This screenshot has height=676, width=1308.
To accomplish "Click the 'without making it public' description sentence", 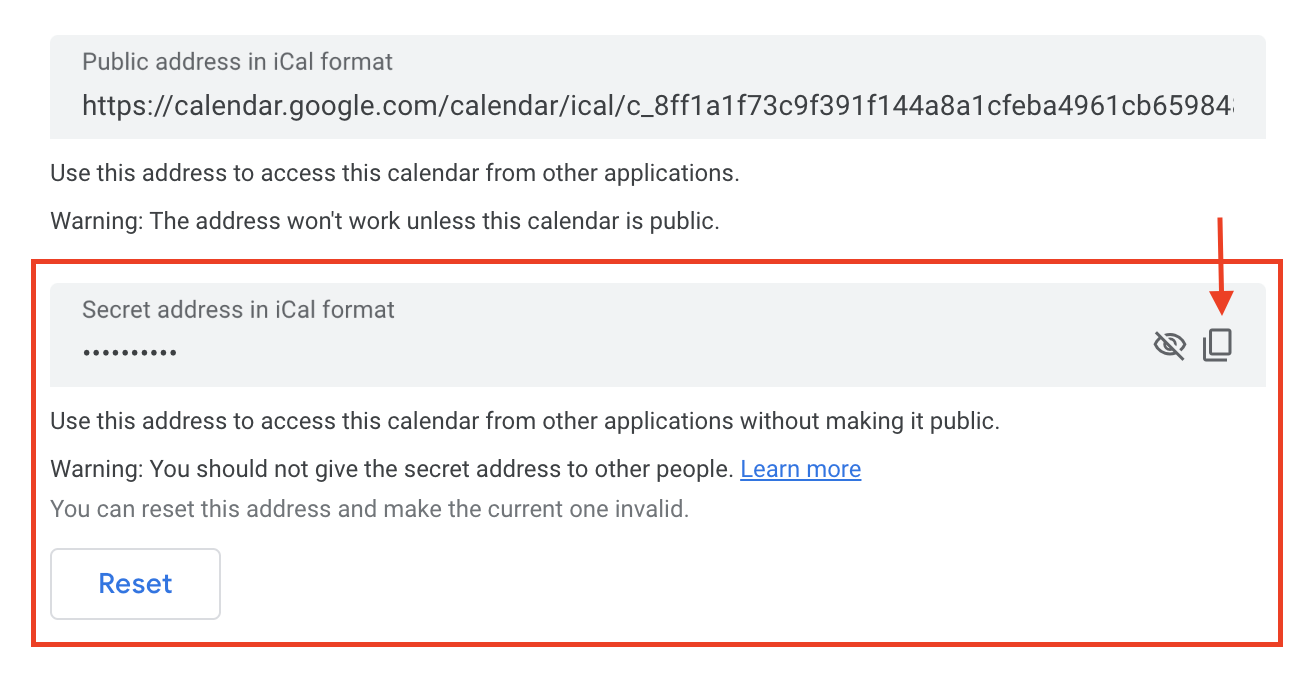I will (x=525, y=421).
